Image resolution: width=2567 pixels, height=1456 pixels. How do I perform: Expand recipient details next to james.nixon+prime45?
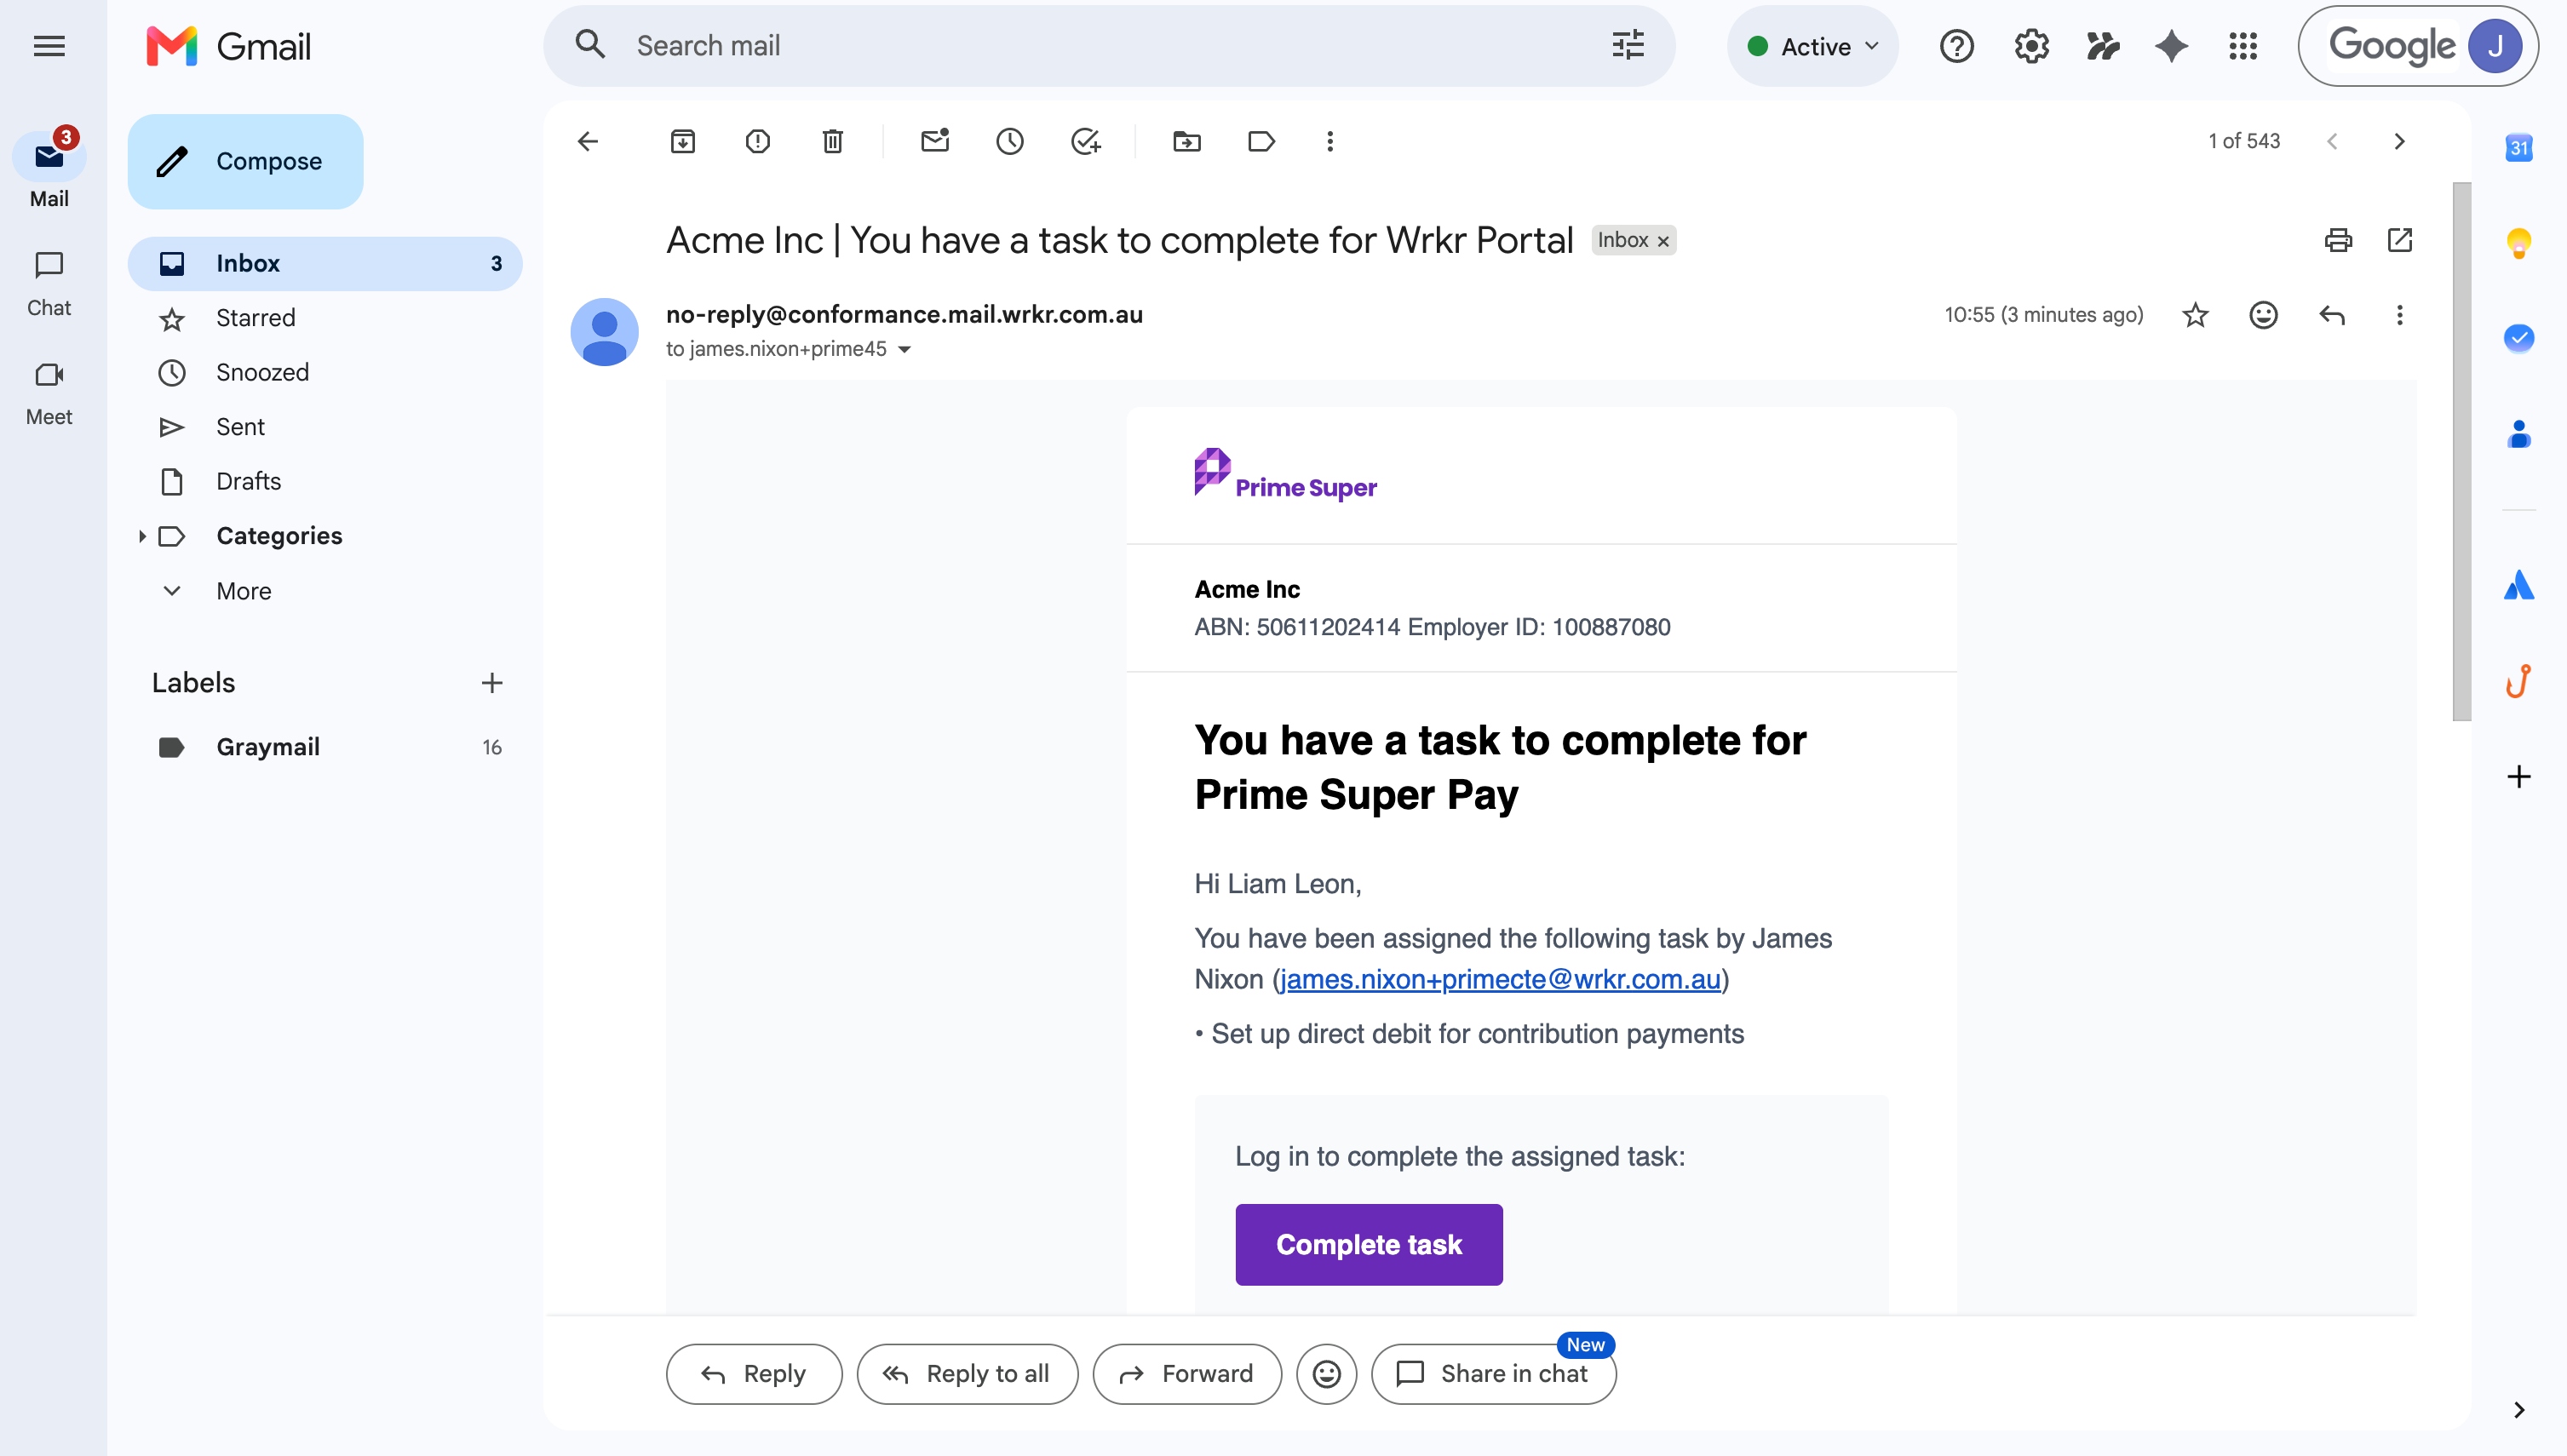tap(904, 349)
